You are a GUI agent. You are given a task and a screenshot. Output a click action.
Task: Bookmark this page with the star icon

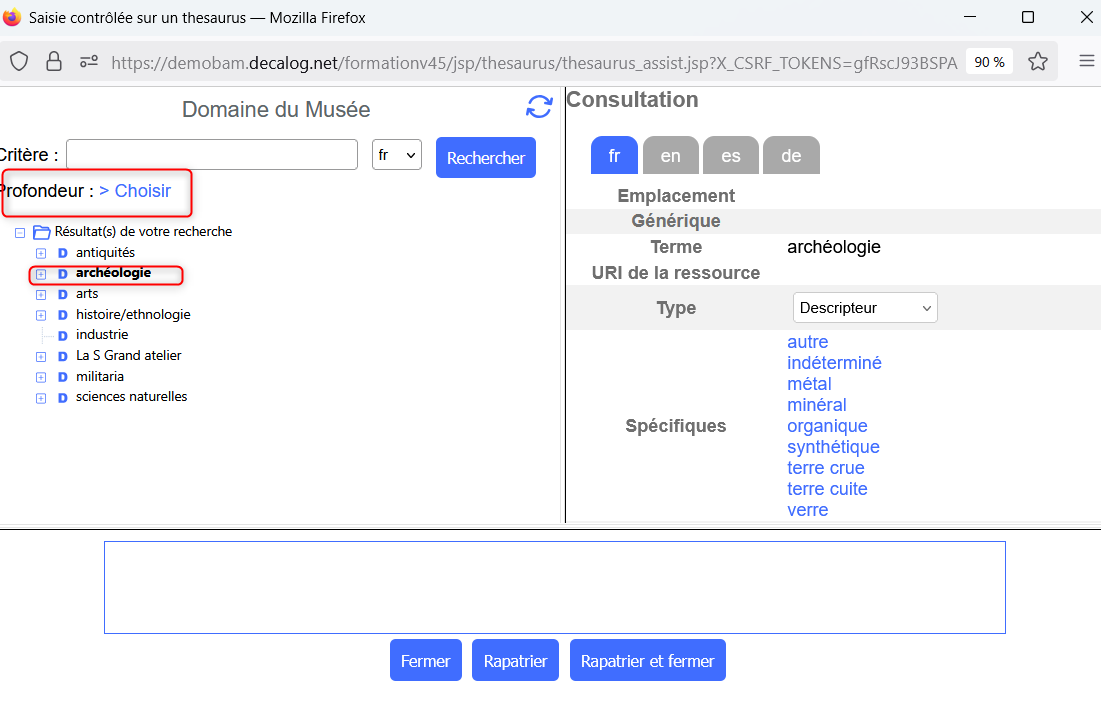click(1038, 62)
